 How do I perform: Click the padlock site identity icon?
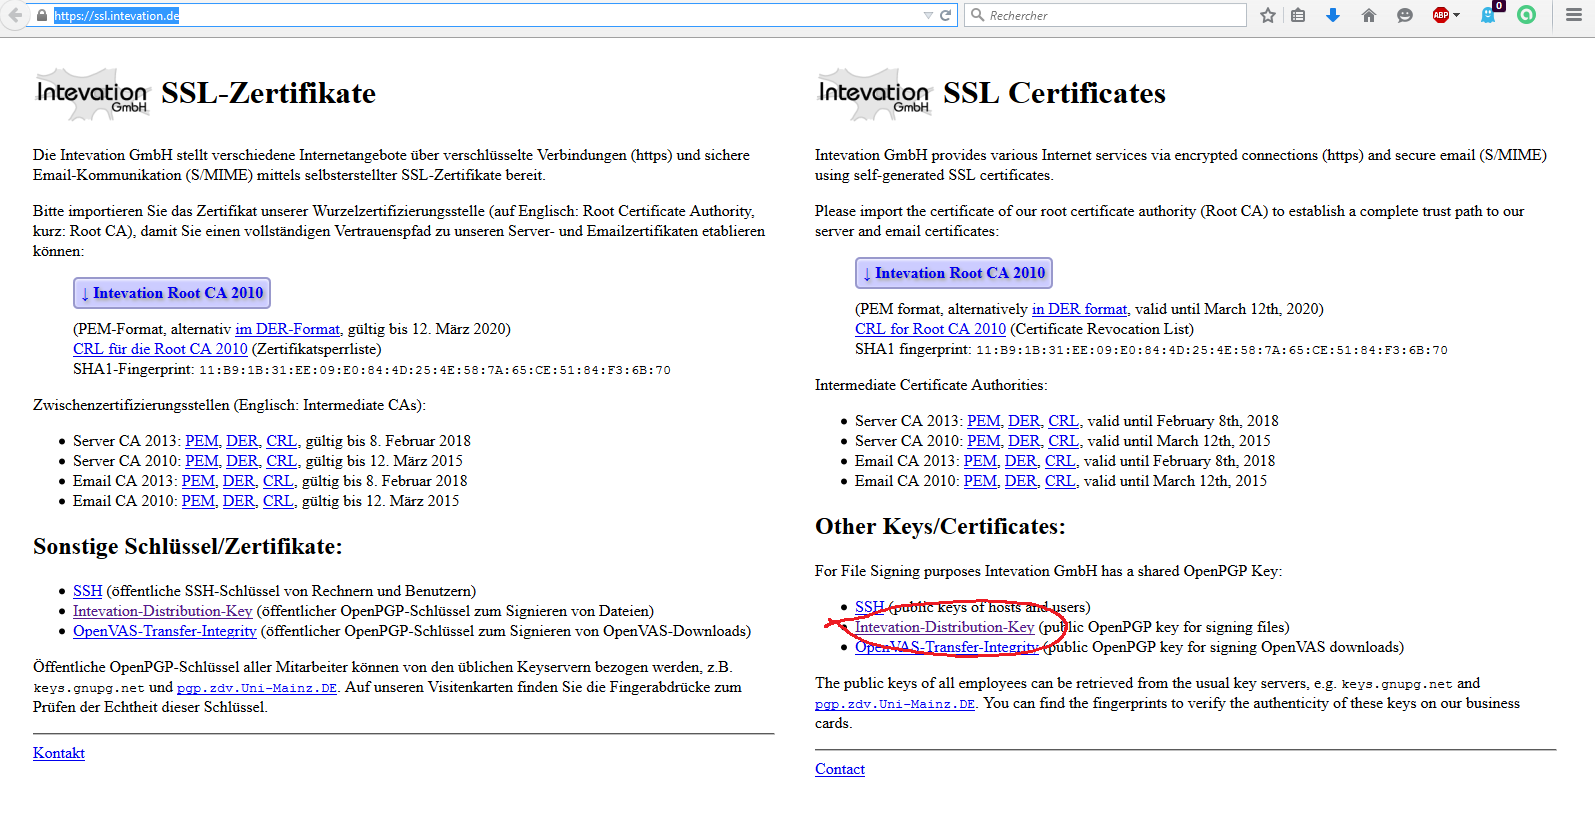click(41, 16)
